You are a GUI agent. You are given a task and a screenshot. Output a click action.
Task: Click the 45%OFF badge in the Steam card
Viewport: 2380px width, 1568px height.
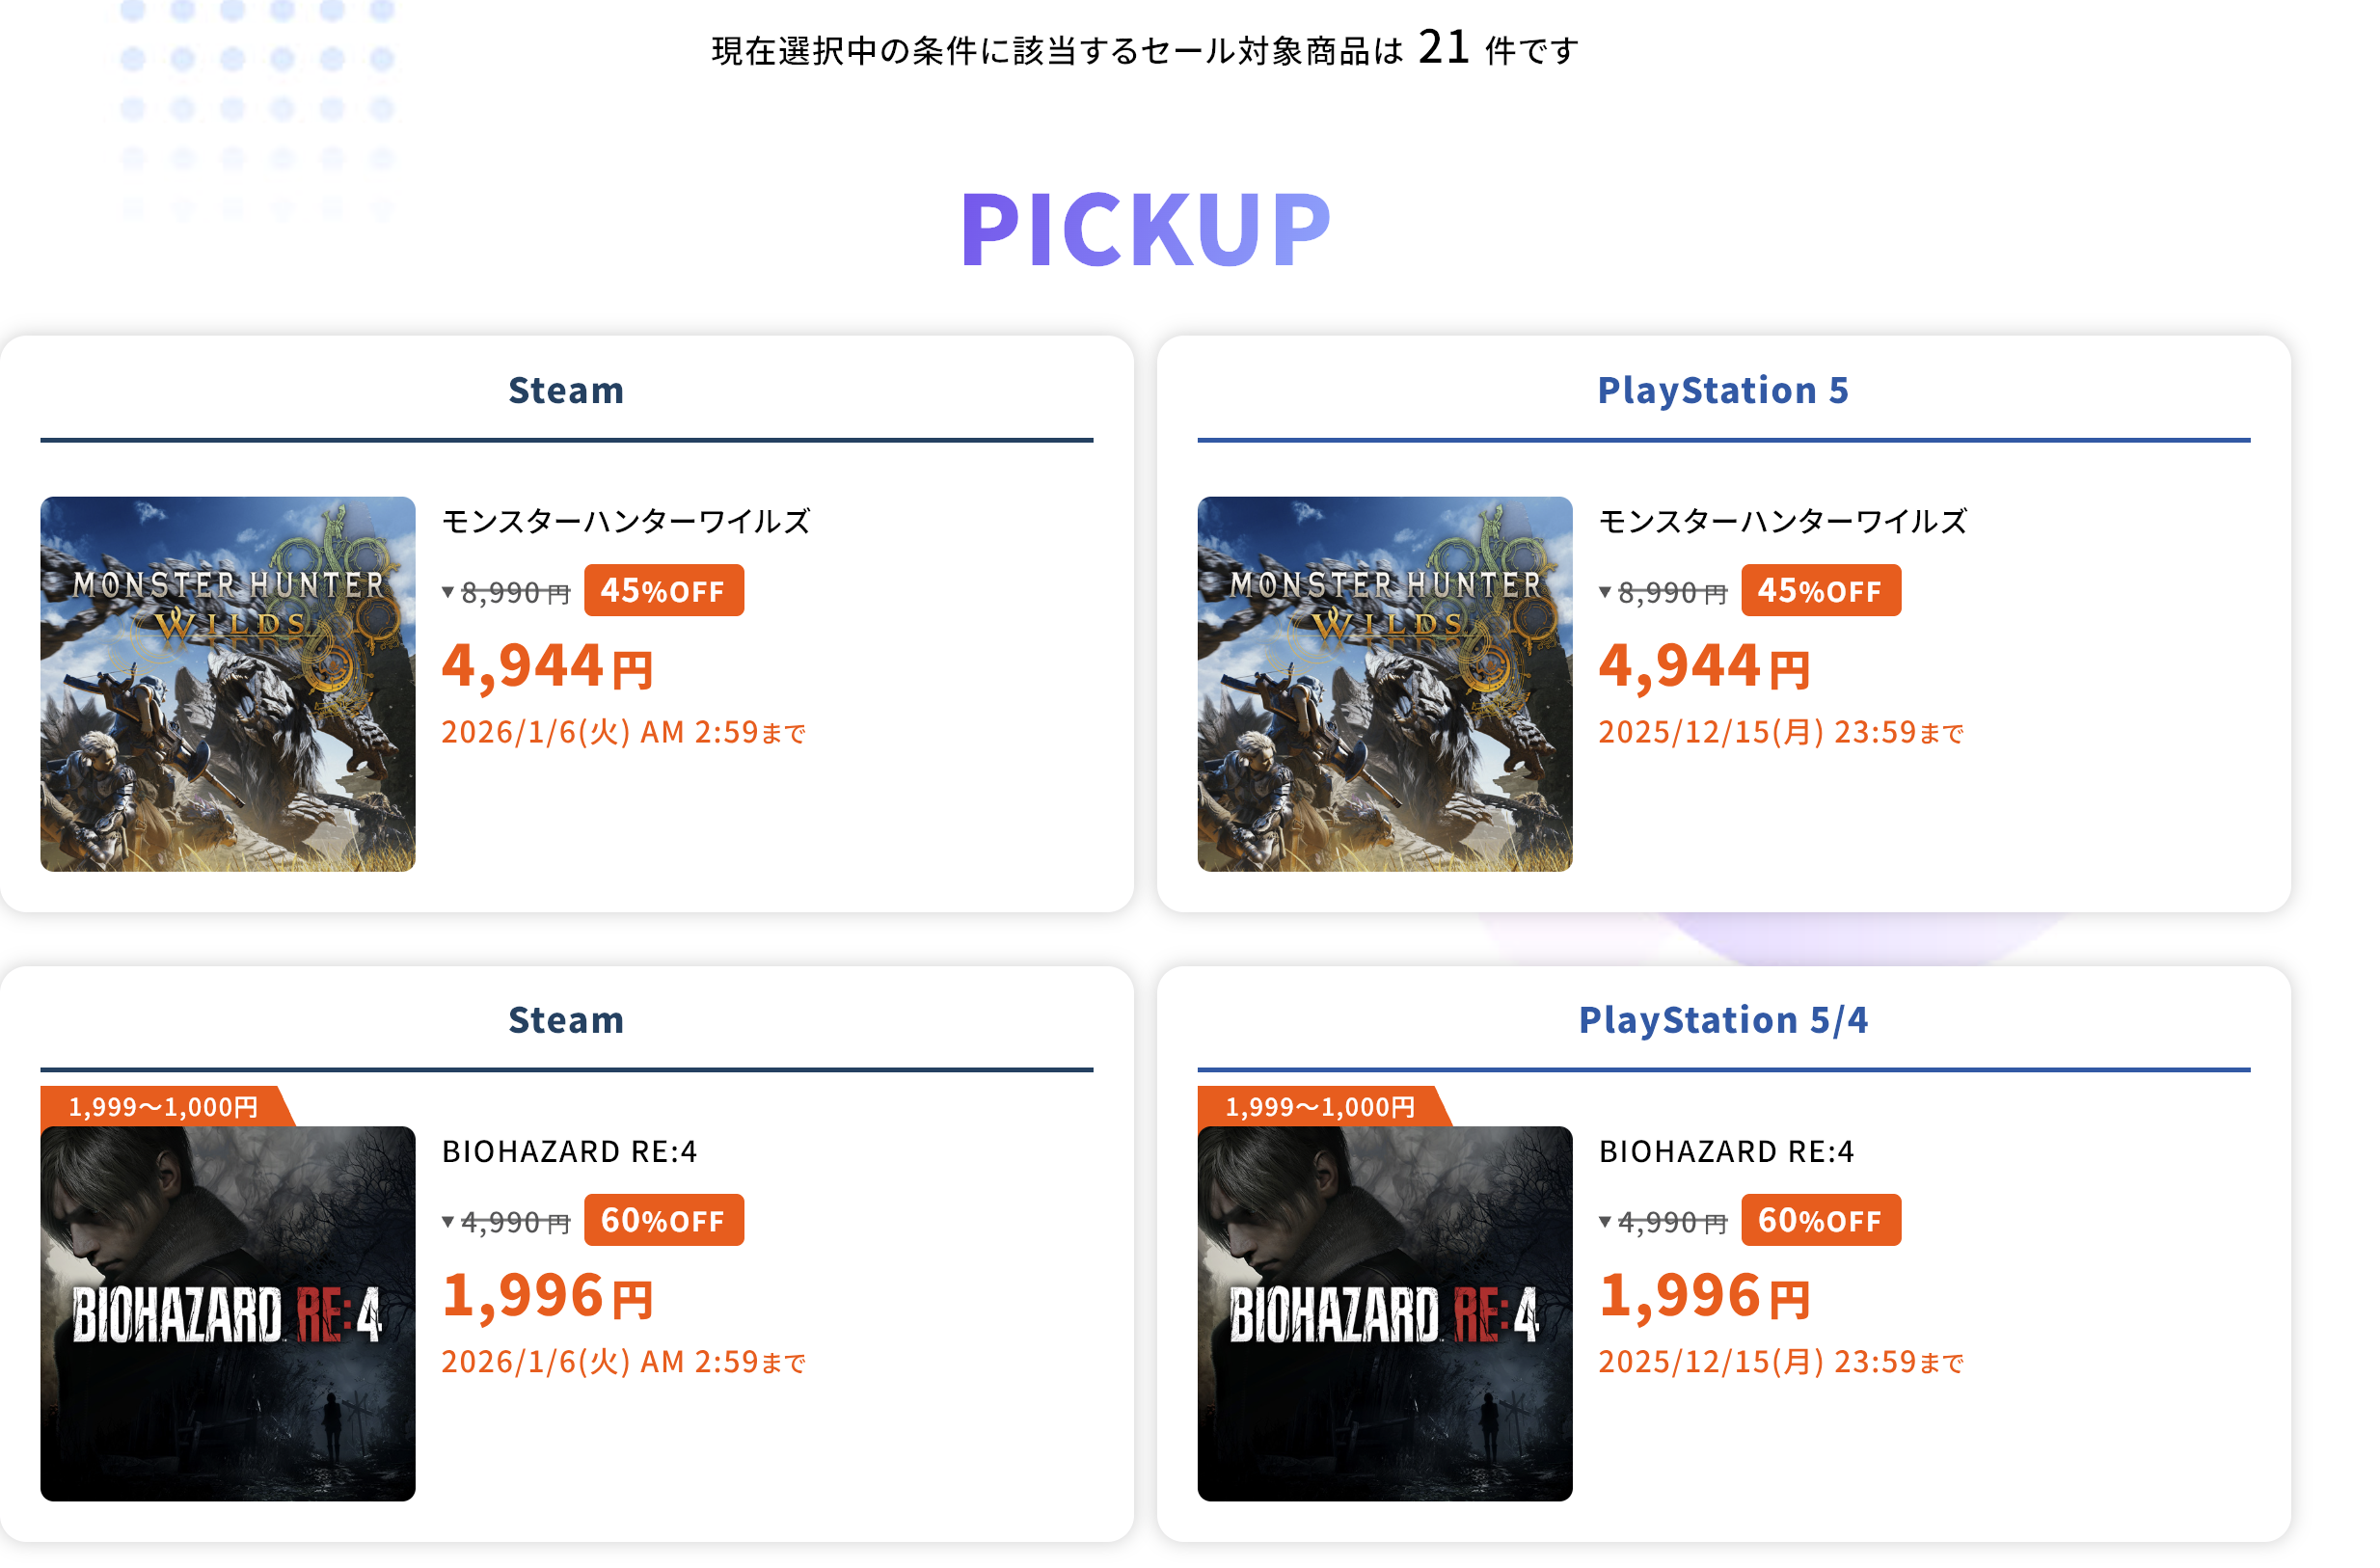click(663, 590)
